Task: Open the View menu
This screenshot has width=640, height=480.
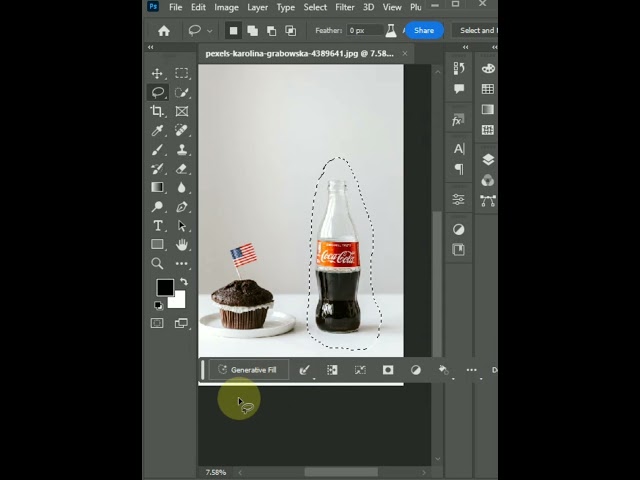Action: (x=392, y=7)
